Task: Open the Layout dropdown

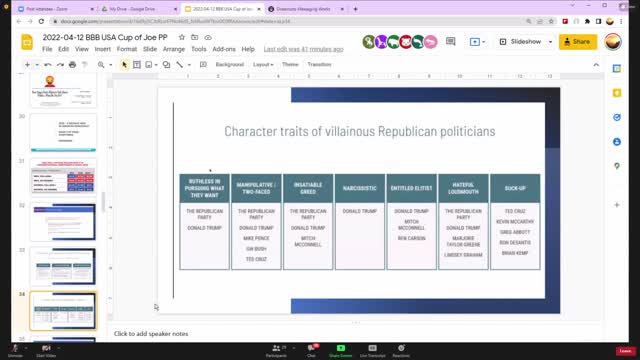Action: (x=263, y=64)
